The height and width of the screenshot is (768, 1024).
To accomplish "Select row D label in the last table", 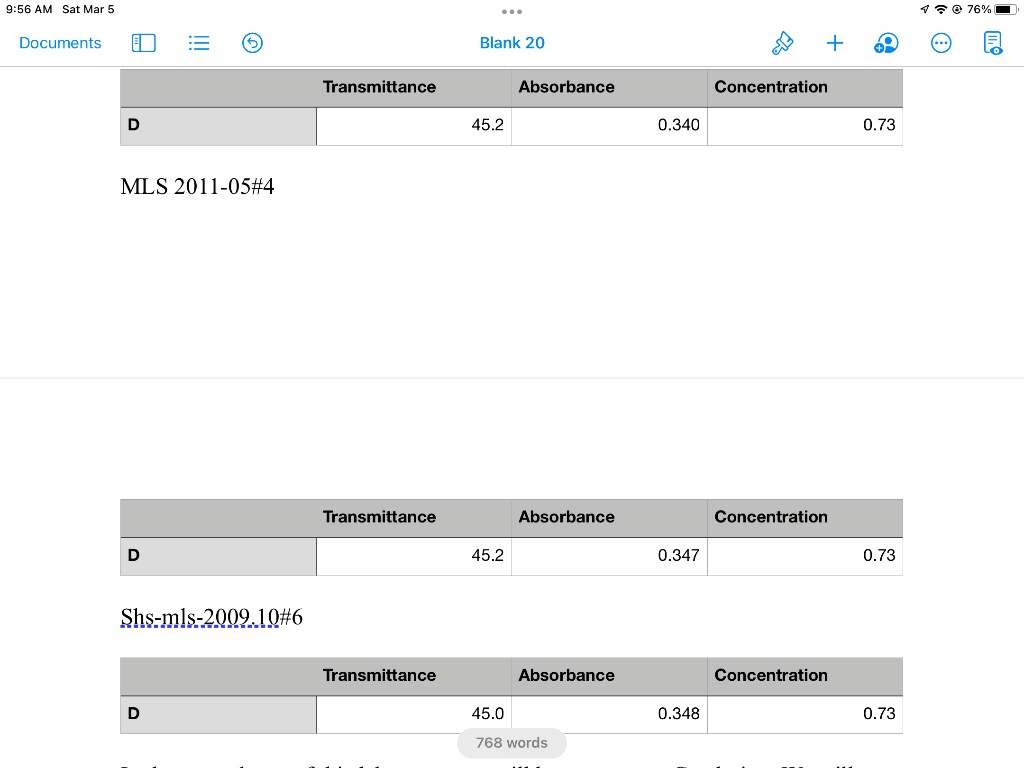I will pos(218,714).
